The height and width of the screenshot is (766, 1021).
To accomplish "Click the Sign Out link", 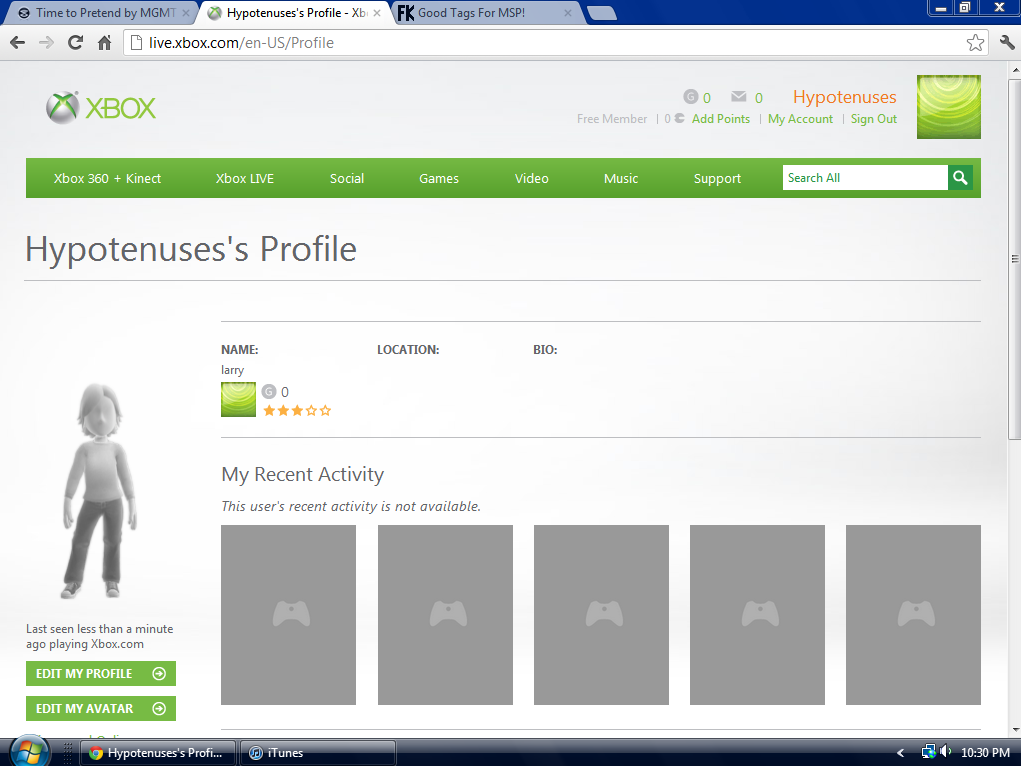I will point(874,119).
